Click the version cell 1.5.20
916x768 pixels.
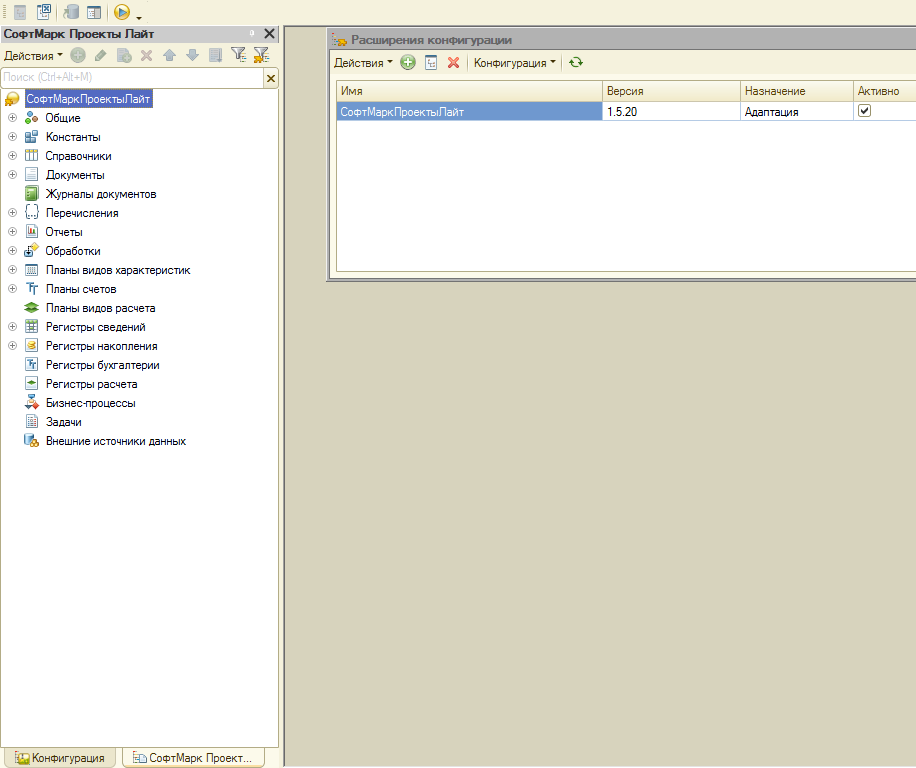pos(671,111)
